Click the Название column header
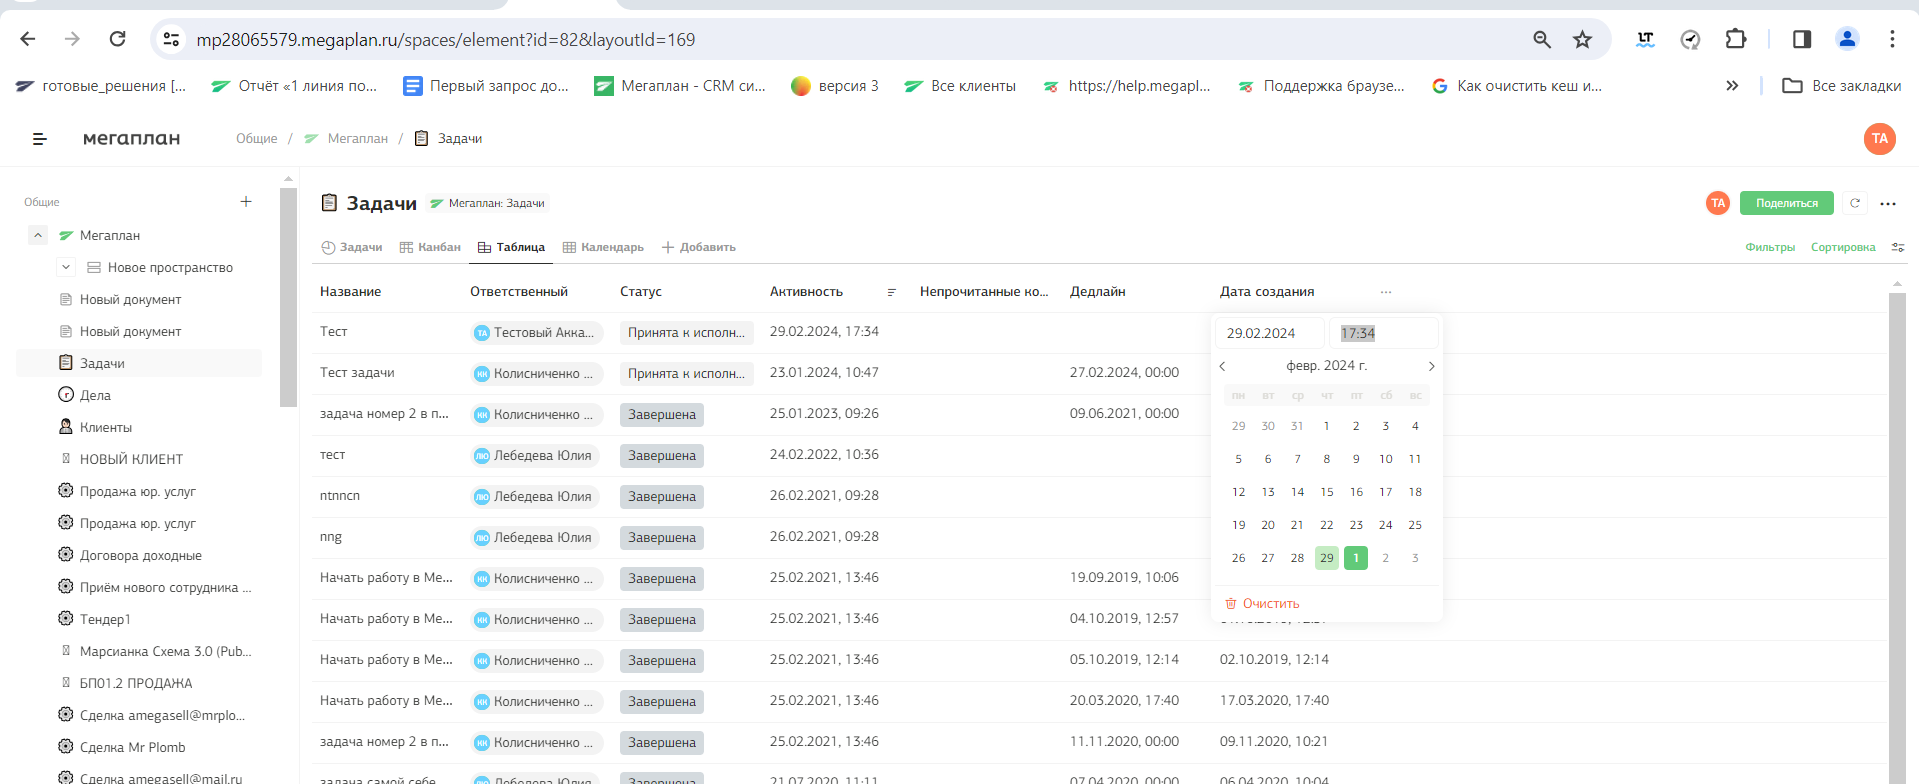 pyautogui.click(x=350, y=292)
